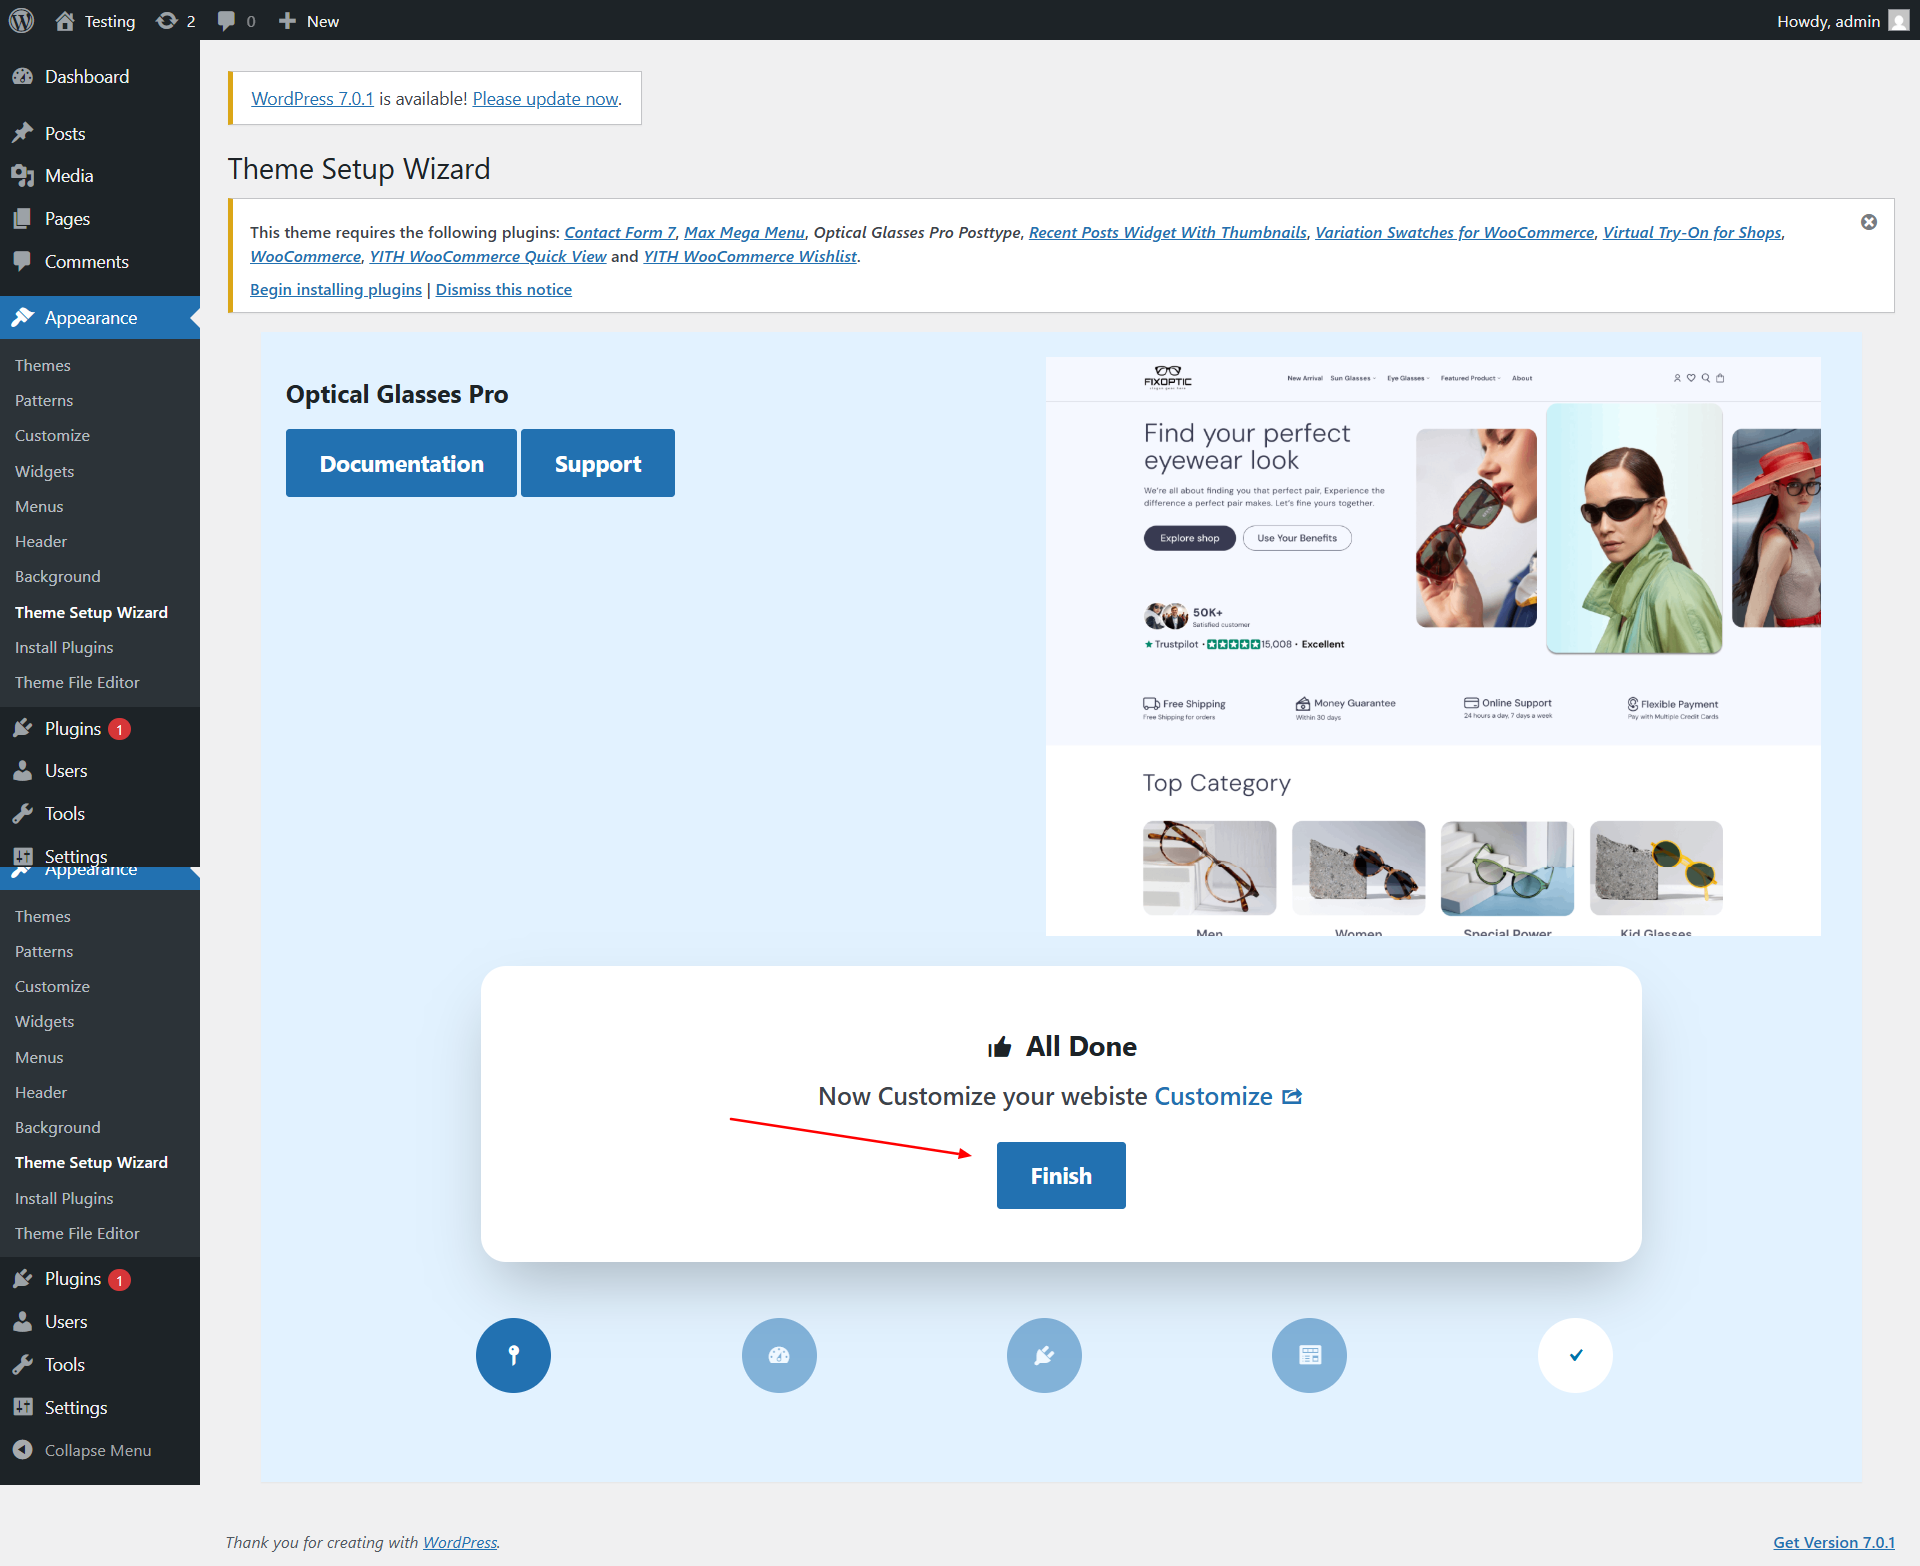1920x1566 pixels.
Task: Click the Finish button
Action: pos(1061,1175)
